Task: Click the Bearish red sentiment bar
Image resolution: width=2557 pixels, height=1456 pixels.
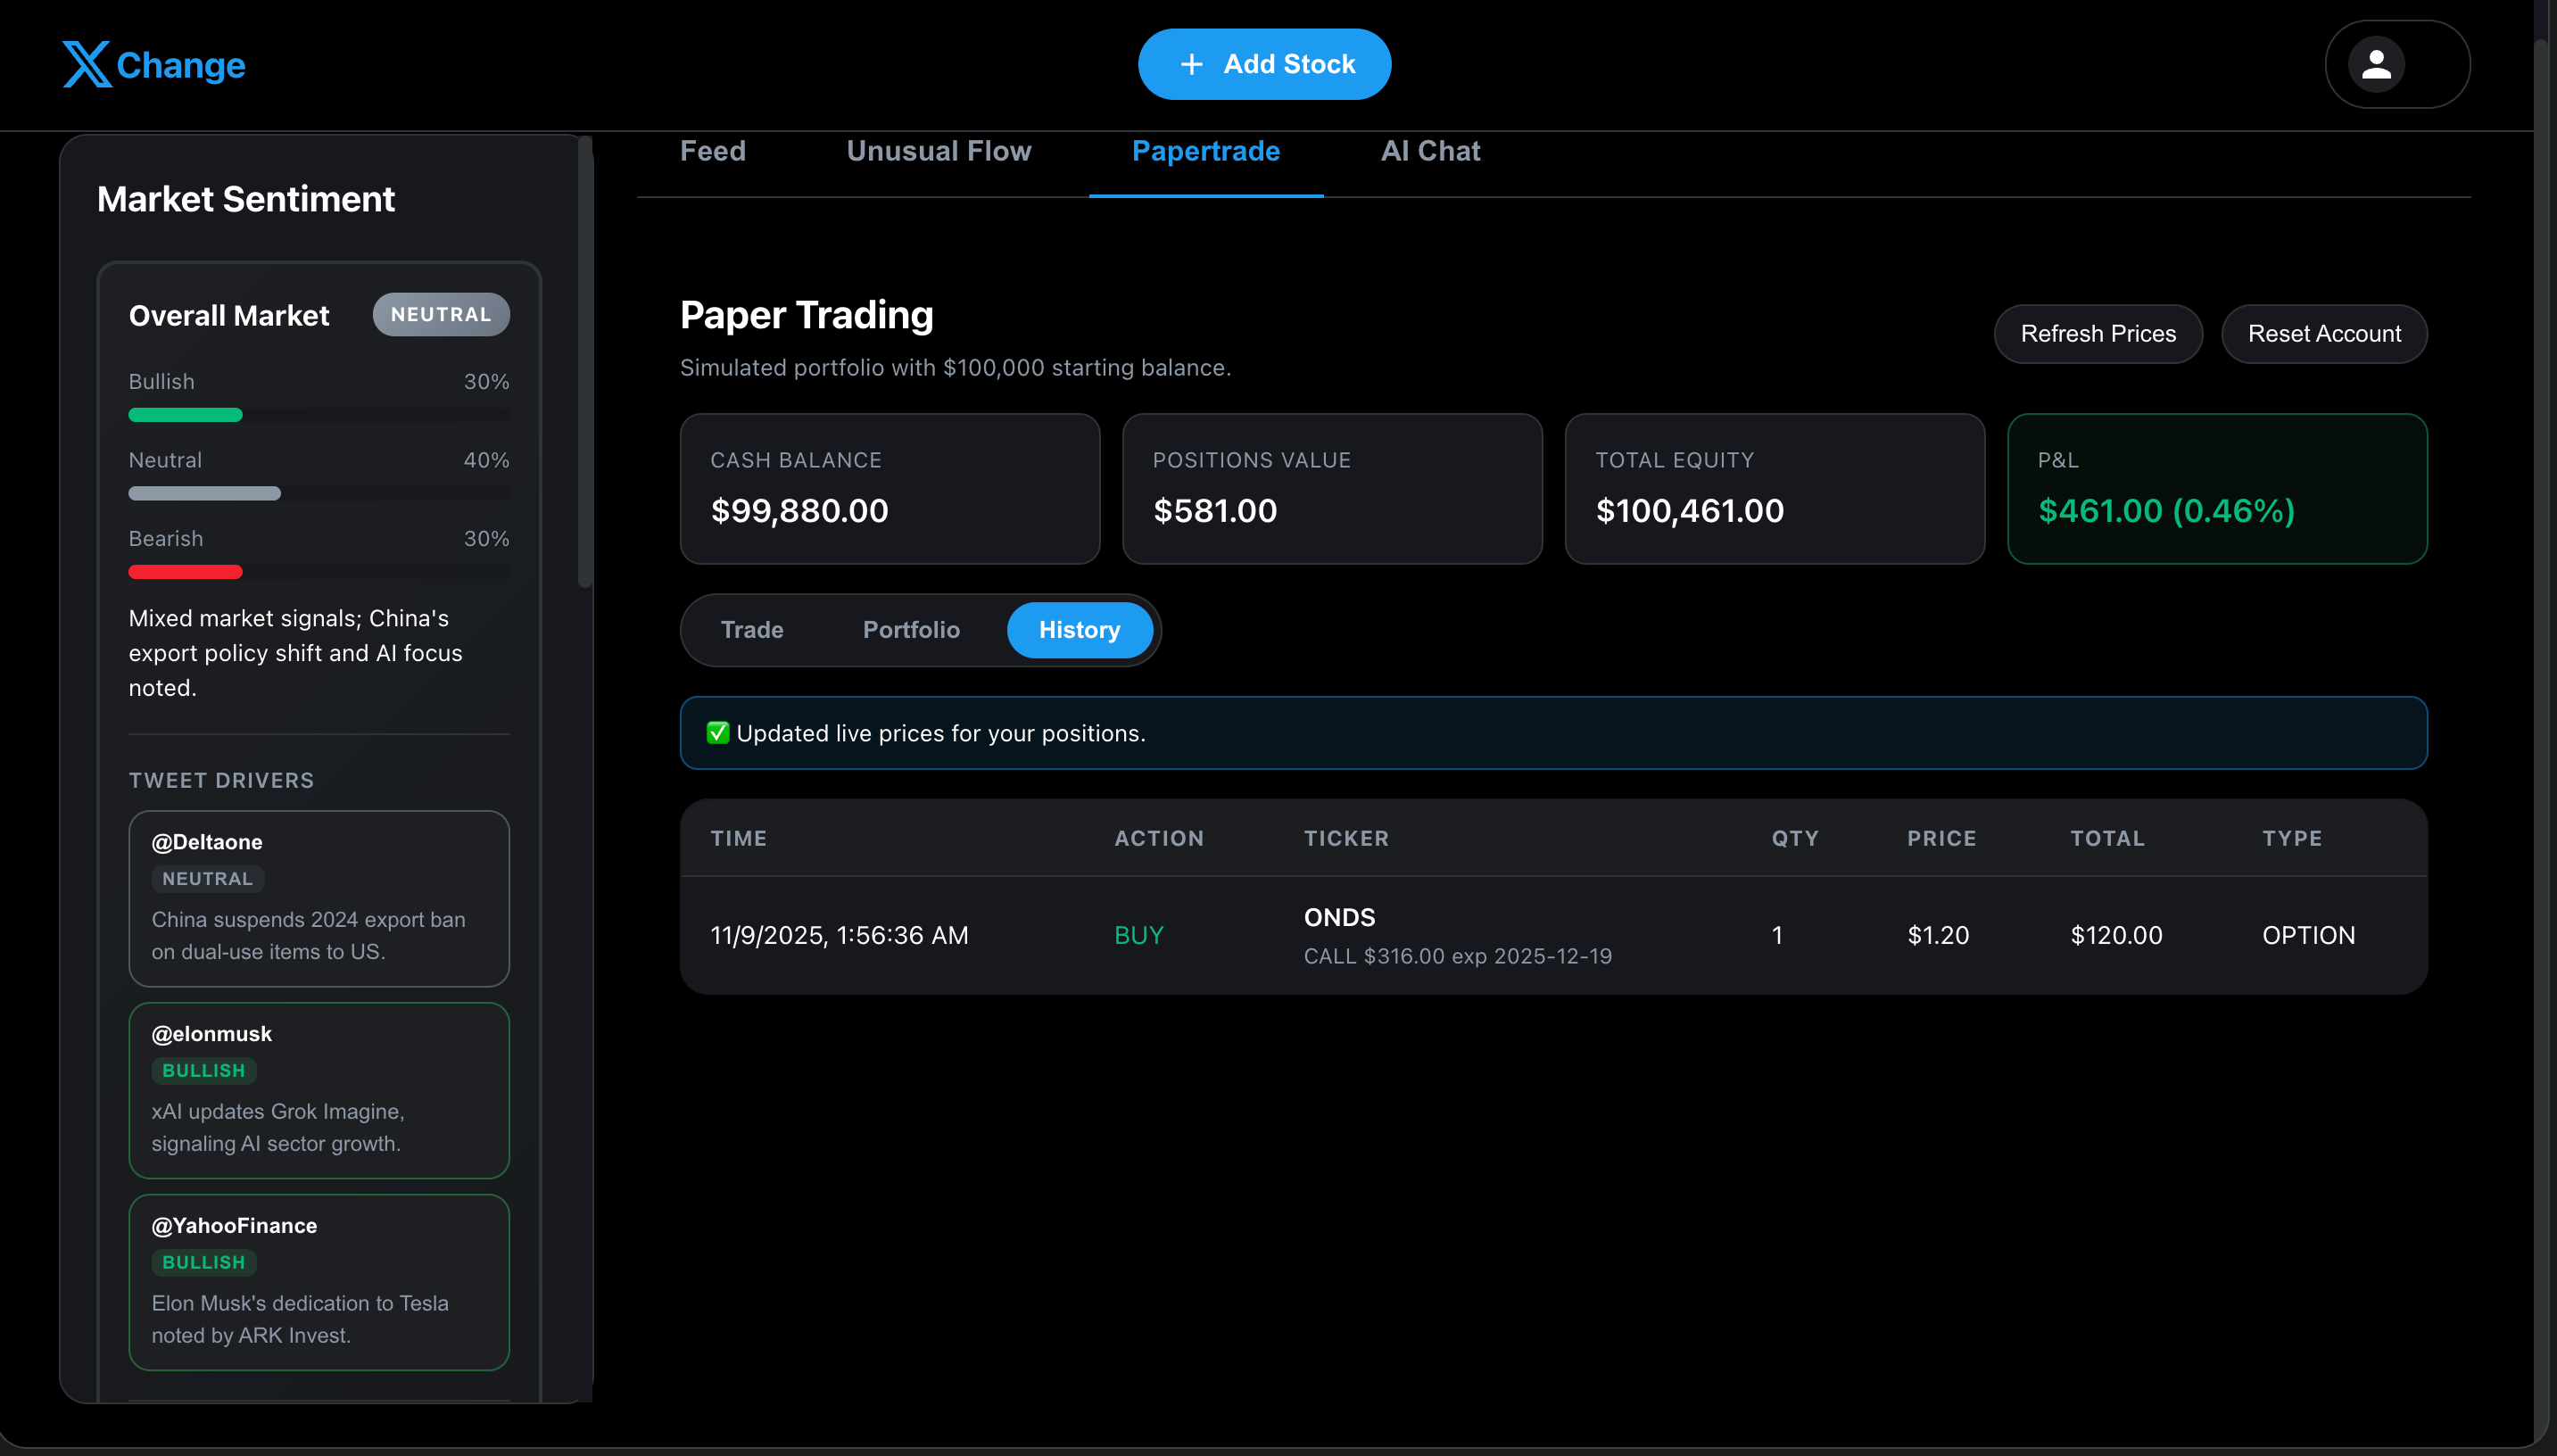Action: click(186, 572)
